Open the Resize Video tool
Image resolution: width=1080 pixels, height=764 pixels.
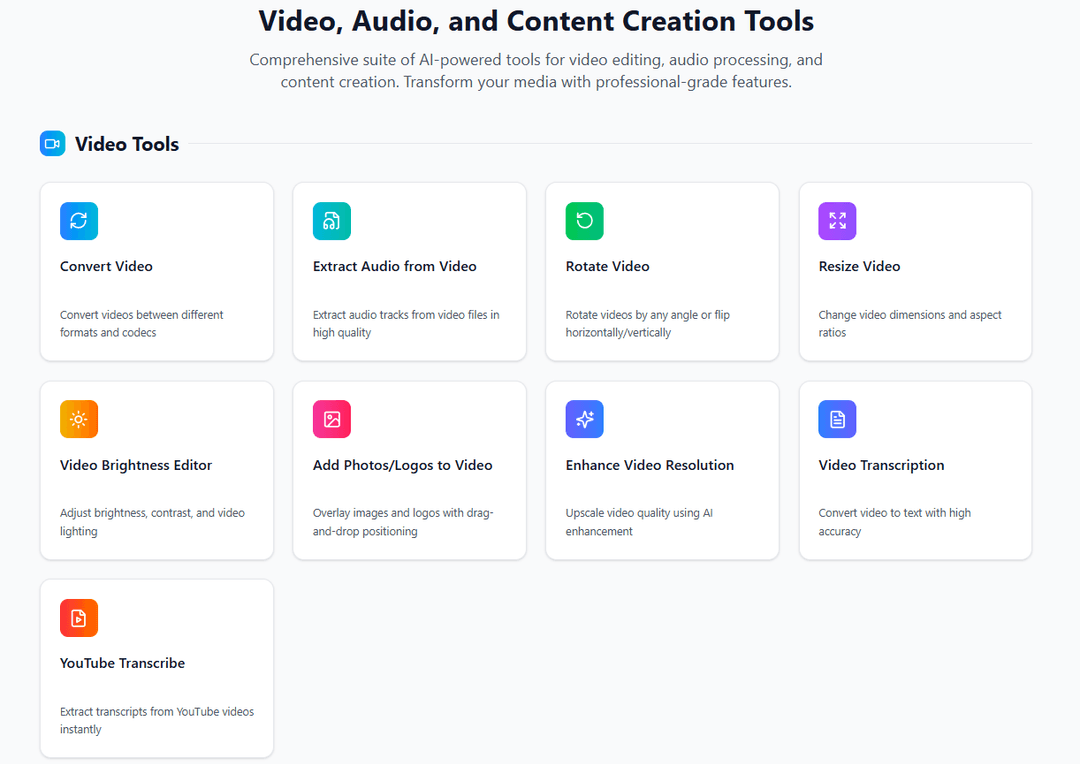(915, 271)
